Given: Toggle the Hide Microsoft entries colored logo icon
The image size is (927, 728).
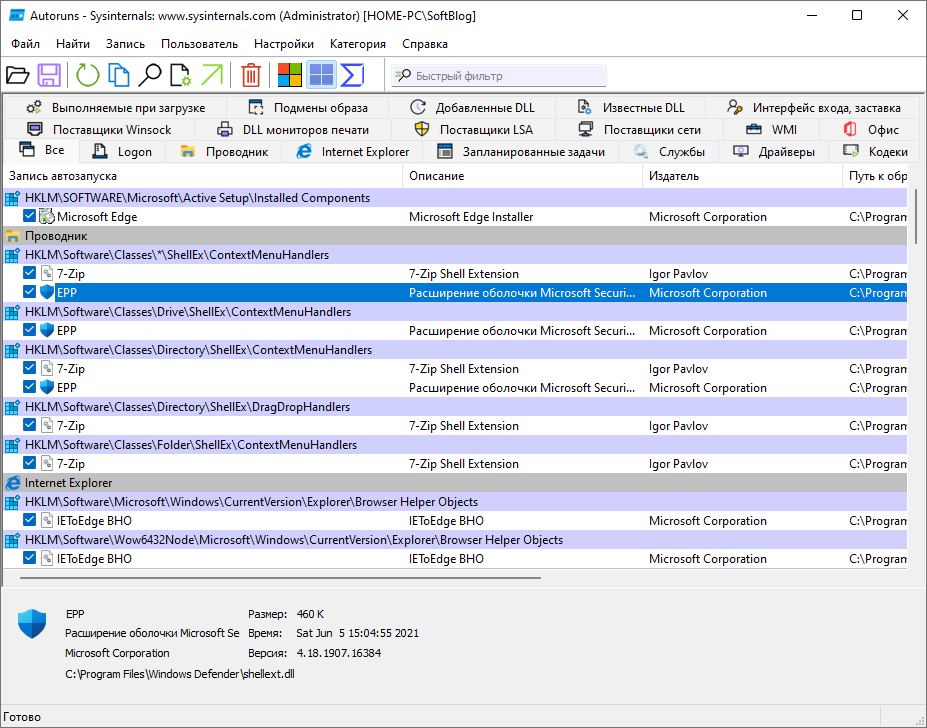Looking at the screenshot, I should pos(290,75).
